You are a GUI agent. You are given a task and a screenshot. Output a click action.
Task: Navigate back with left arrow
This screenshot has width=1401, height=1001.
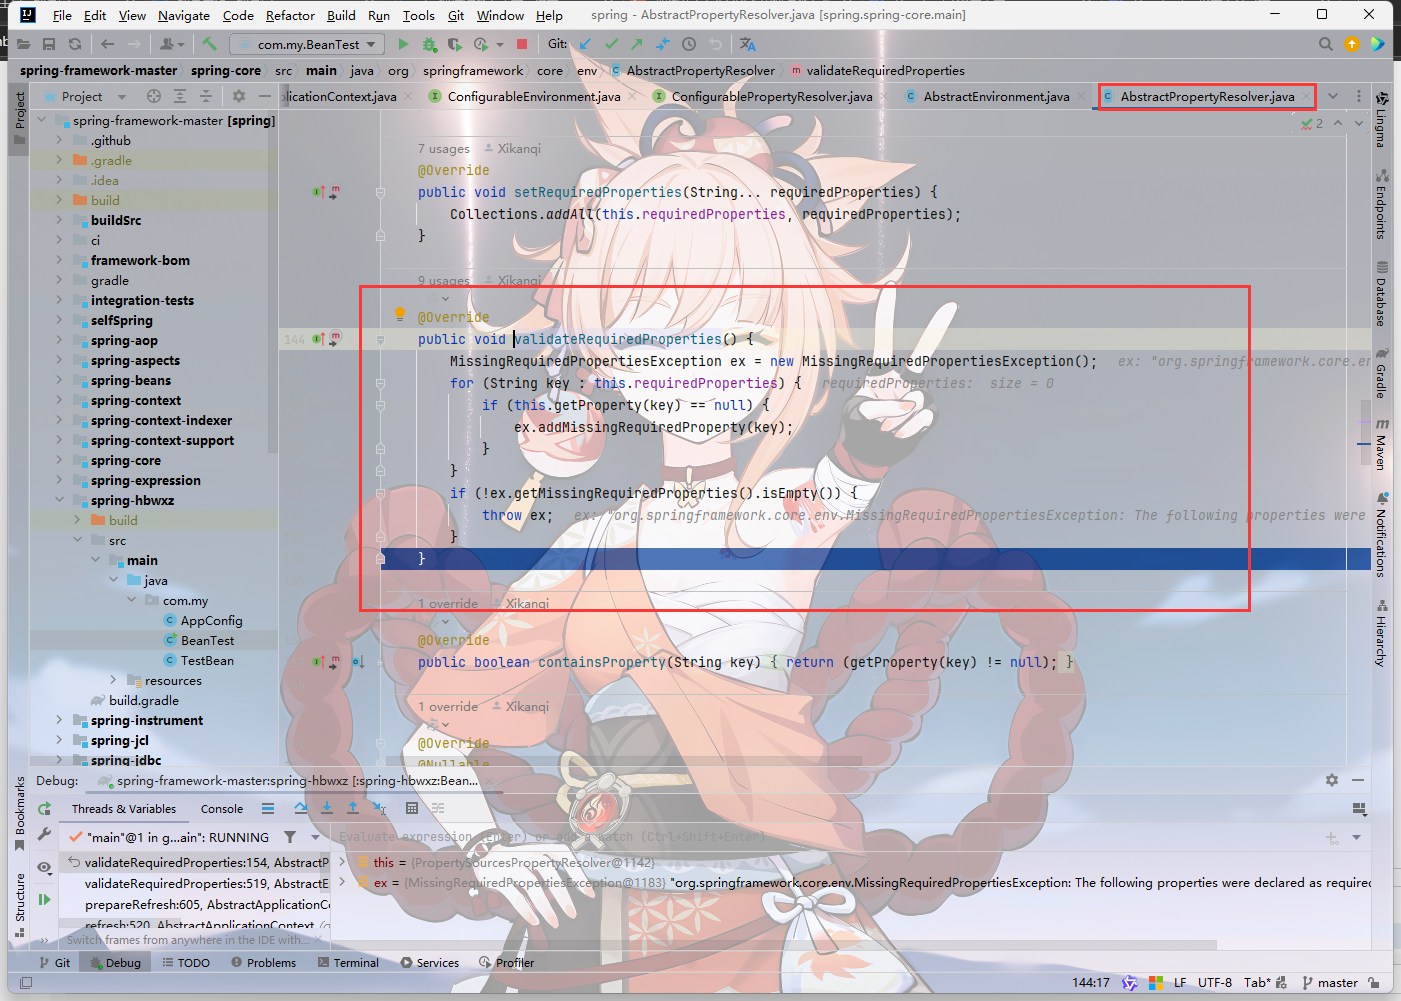108,44
